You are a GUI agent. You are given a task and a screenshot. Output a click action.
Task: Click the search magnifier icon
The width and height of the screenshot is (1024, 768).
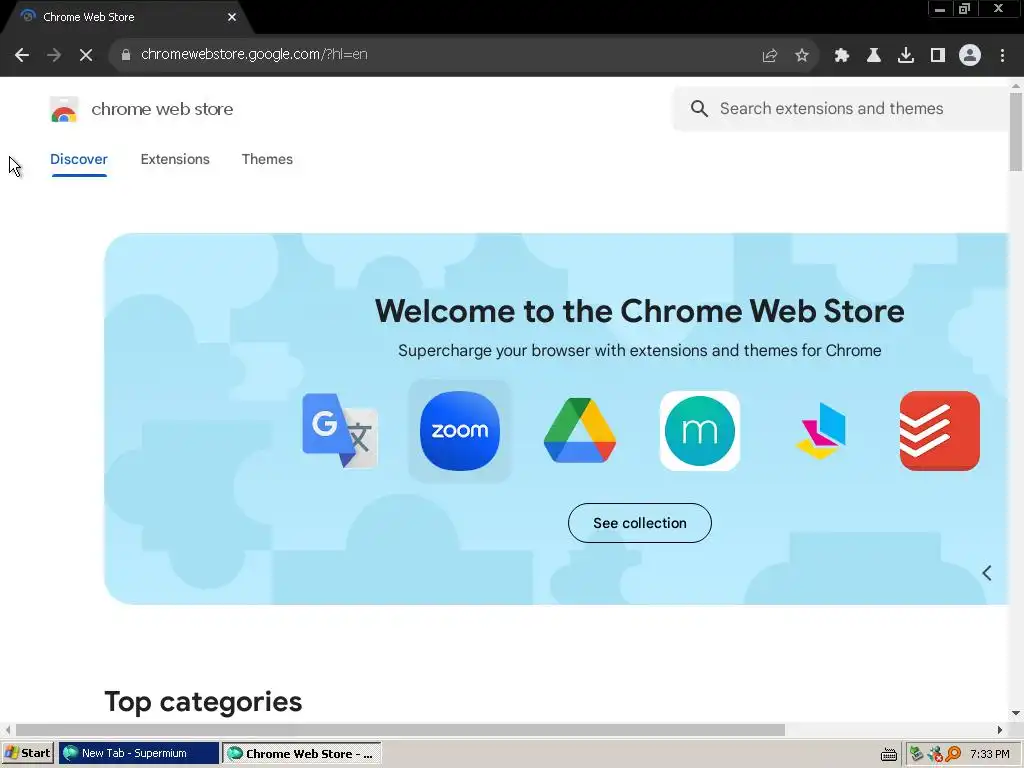[x=699, y=108]
